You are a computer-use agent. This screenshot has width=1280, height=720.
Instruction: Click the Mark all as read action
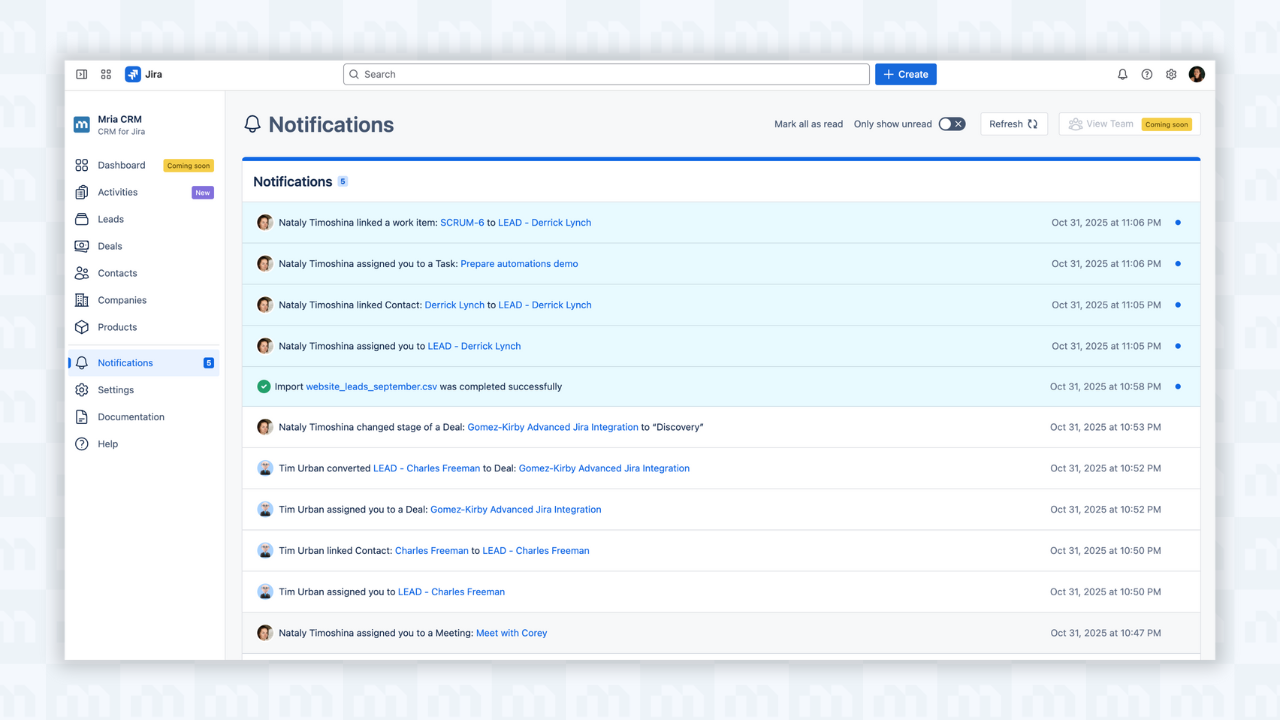809,124
